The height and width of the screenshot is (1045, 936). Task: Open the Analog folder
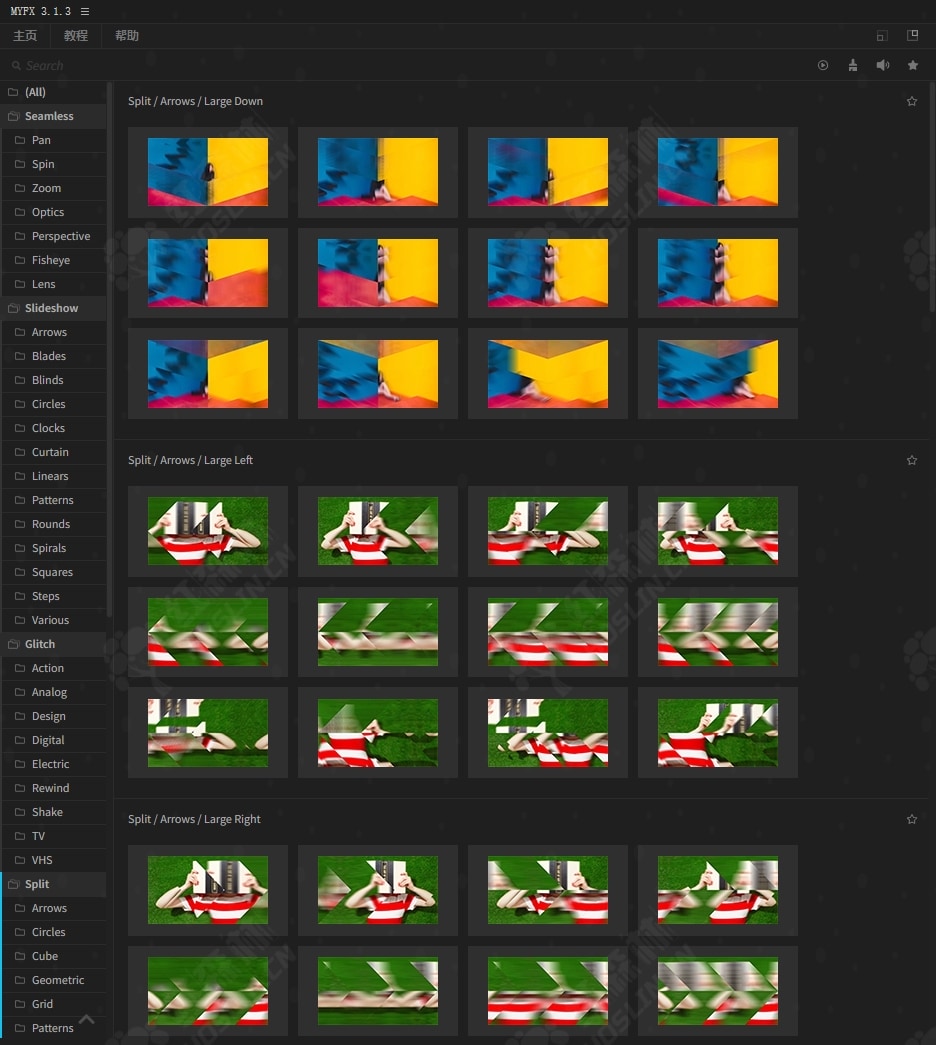tap(54, 692)
